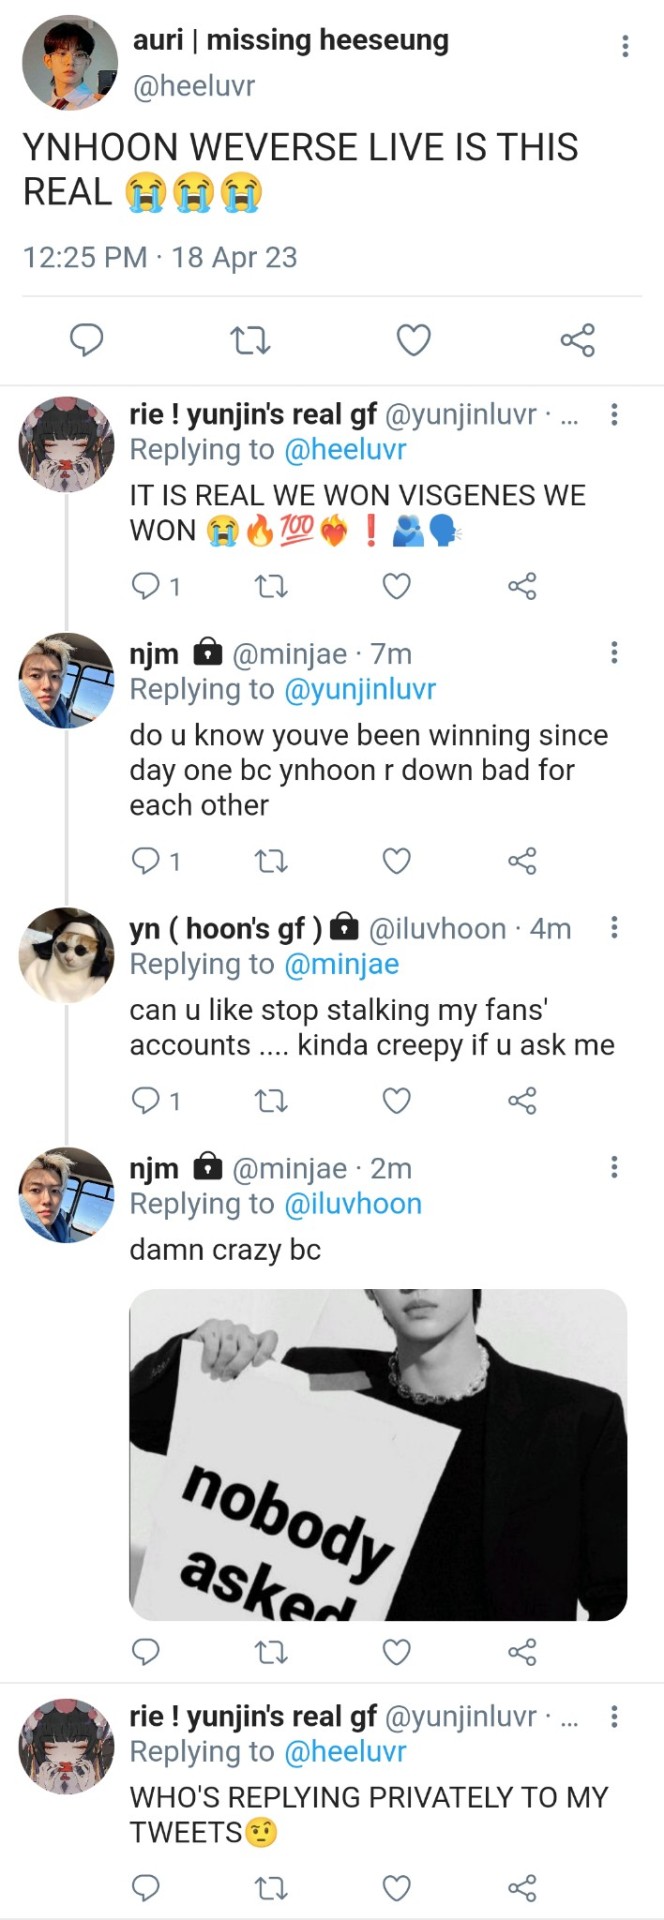This screenshot has height=1920, width=664.
Task: Open the 'nobody asked' image
Action: 378,1454
